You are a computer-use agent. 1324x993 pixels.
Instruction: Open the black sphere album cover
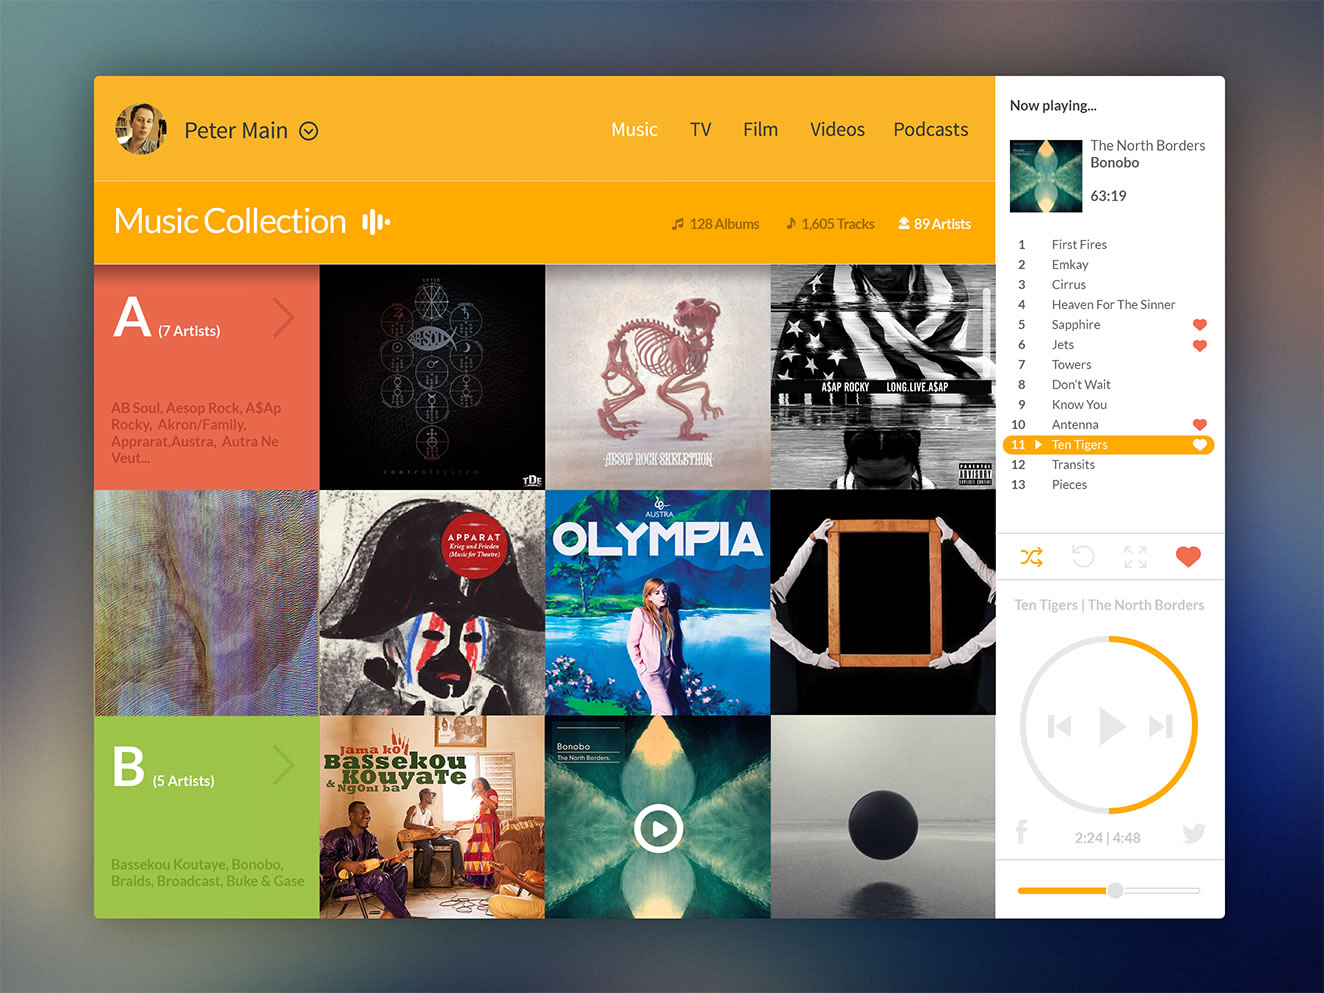click(883, 817)
